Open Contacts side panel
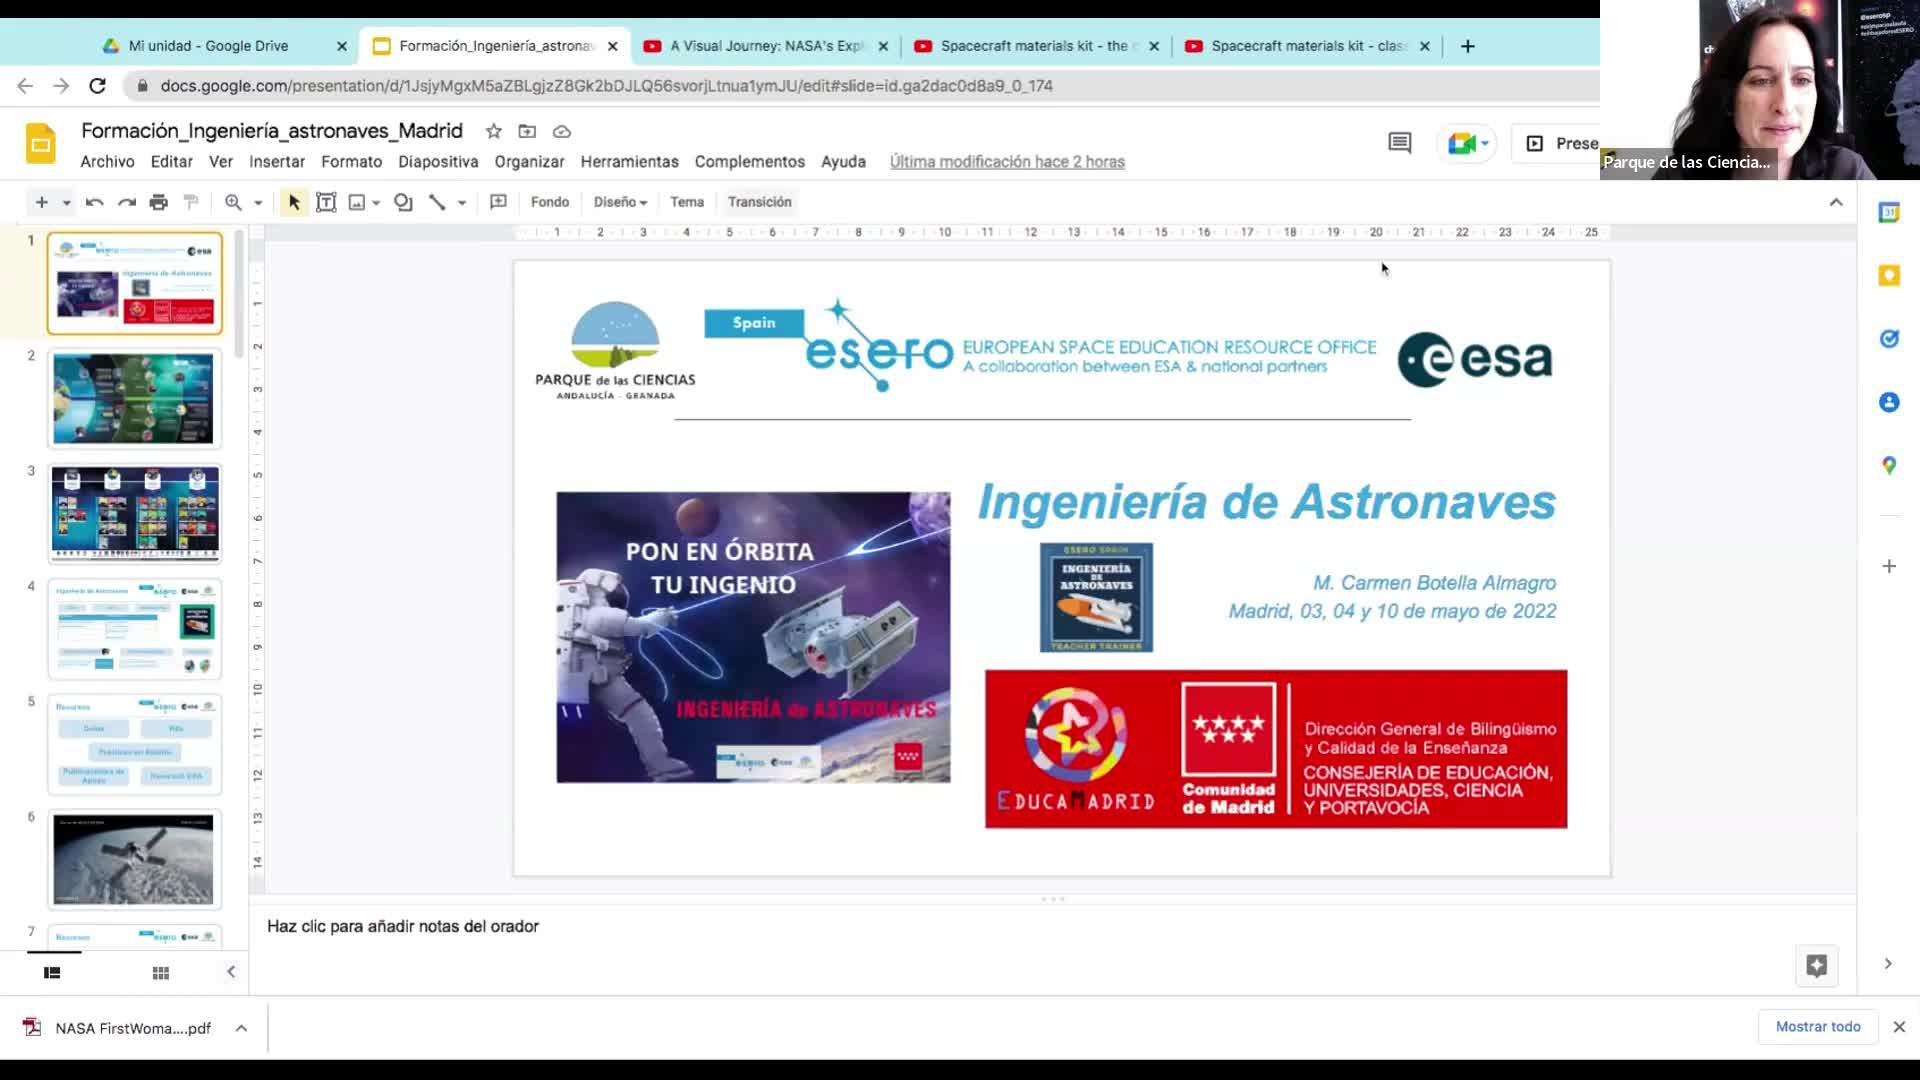The width and height of the screenshot is (1920, 1080). coord(1889,402)
